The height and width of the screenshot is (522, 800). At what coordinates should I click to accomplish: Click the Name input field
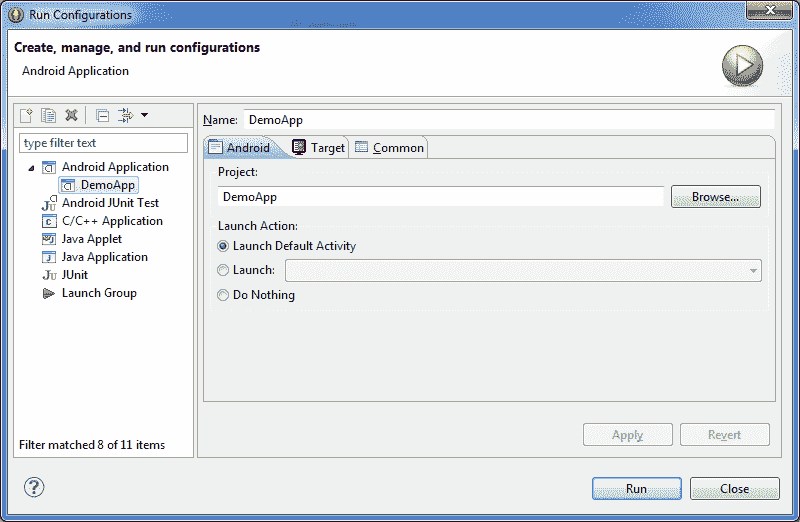(509, 120)
